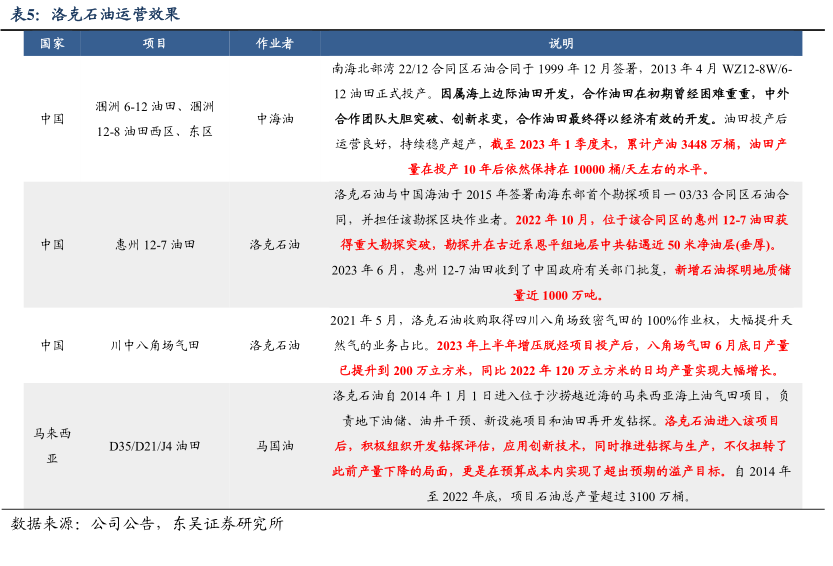833x566 pixels.
Task: Click 中国 in the 惠州 12-7 油田 row
Action: [x=52, y=244]
